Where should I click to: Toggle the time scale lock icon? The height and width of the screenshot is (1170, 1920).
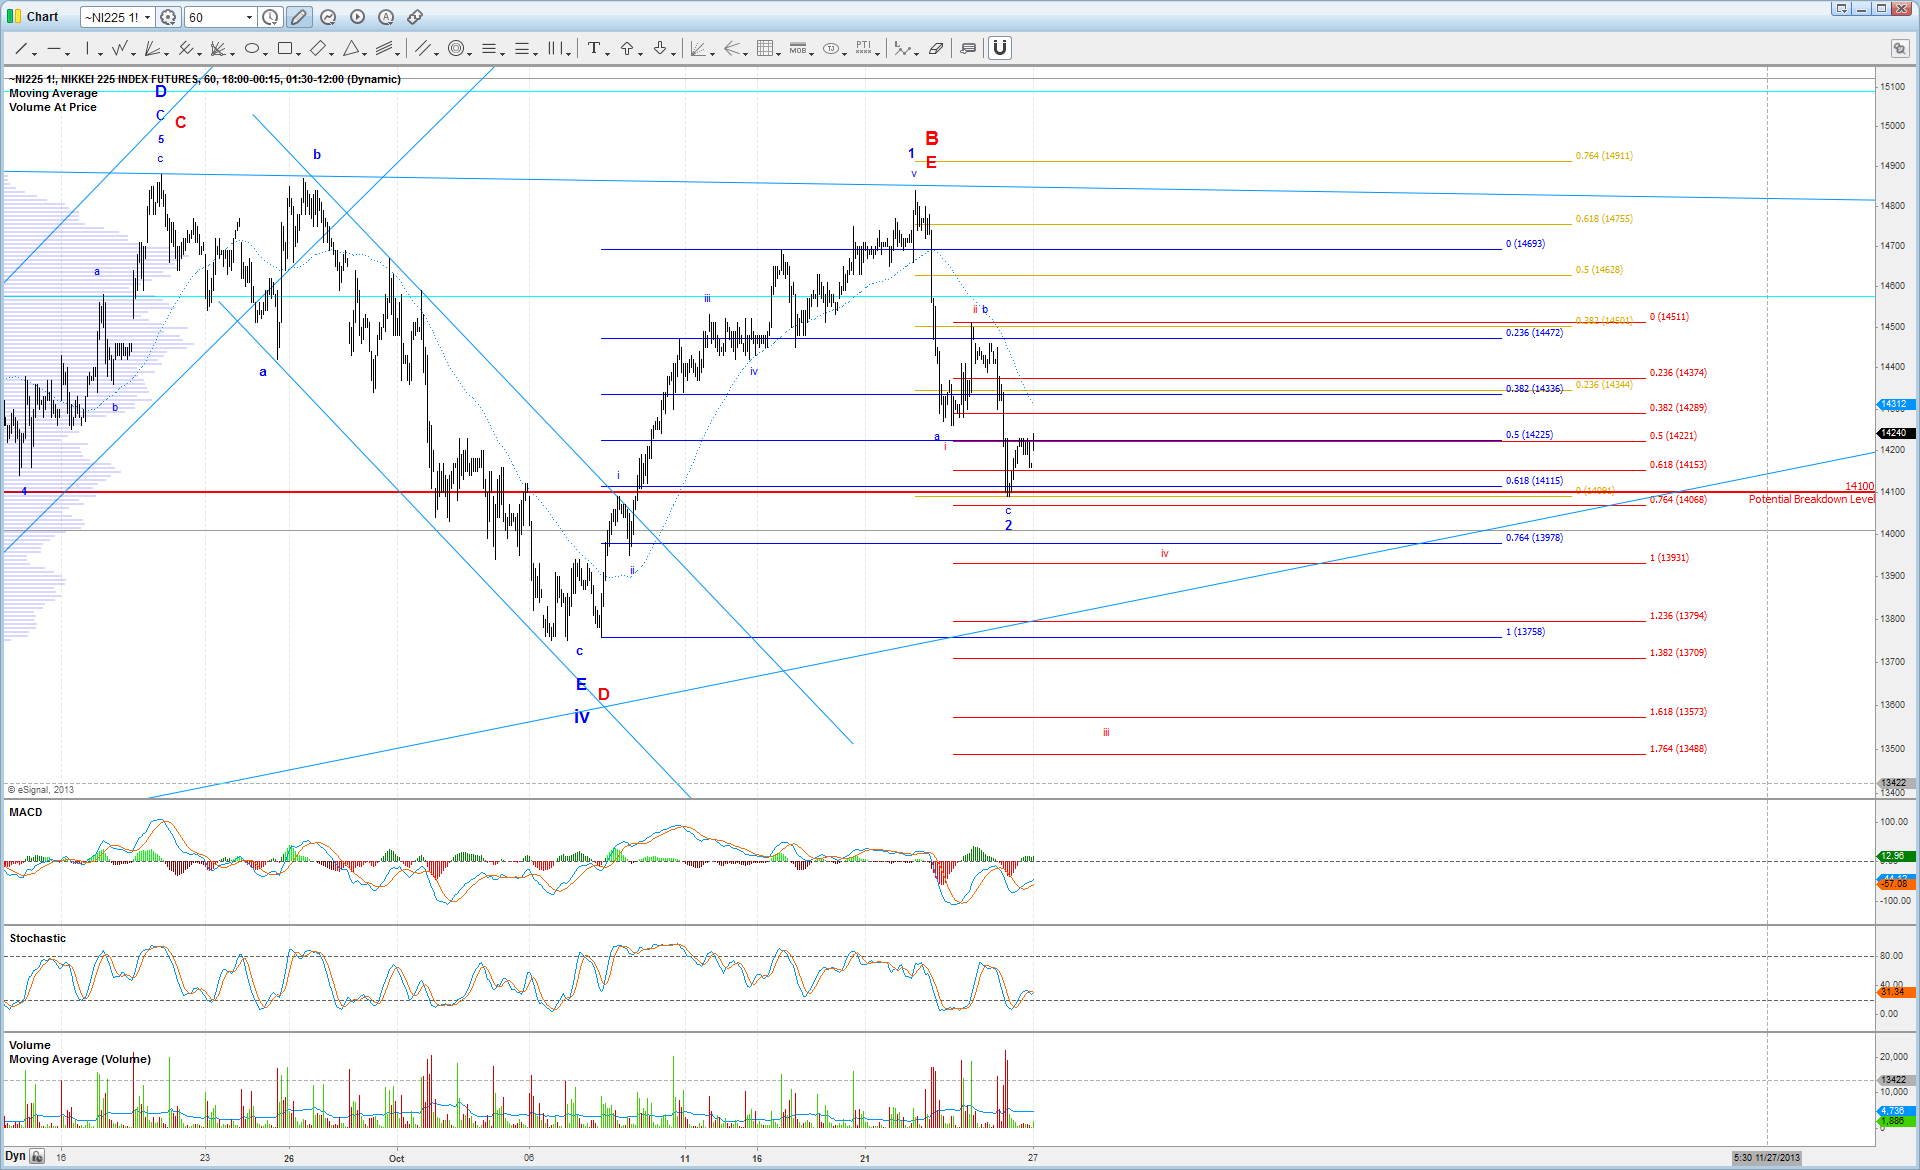click(x=37, y=1157)
